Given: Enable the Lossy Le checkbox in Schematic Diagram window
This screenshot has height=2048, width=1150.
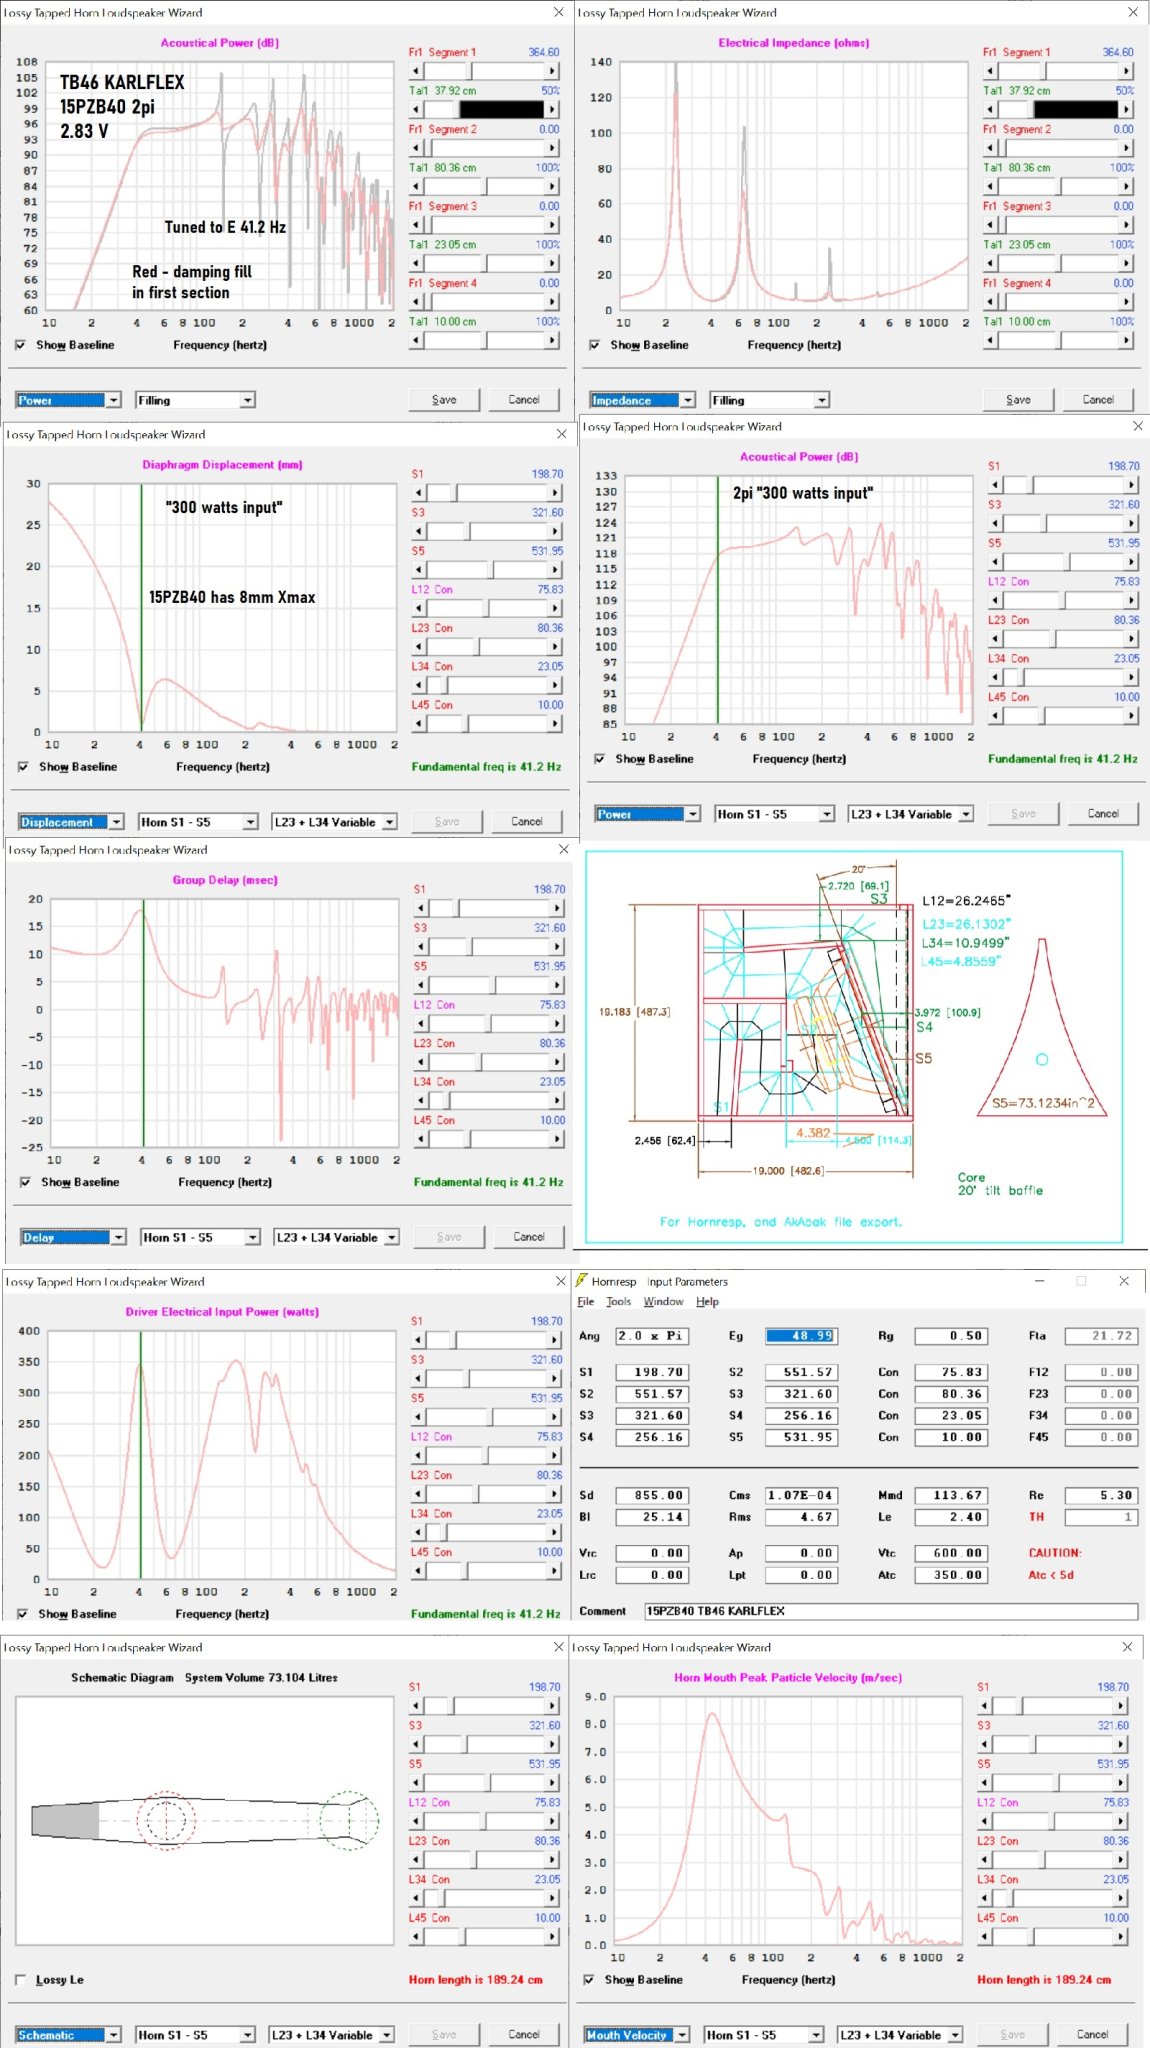Looking at the screenshot, I should pos(21,1980).
